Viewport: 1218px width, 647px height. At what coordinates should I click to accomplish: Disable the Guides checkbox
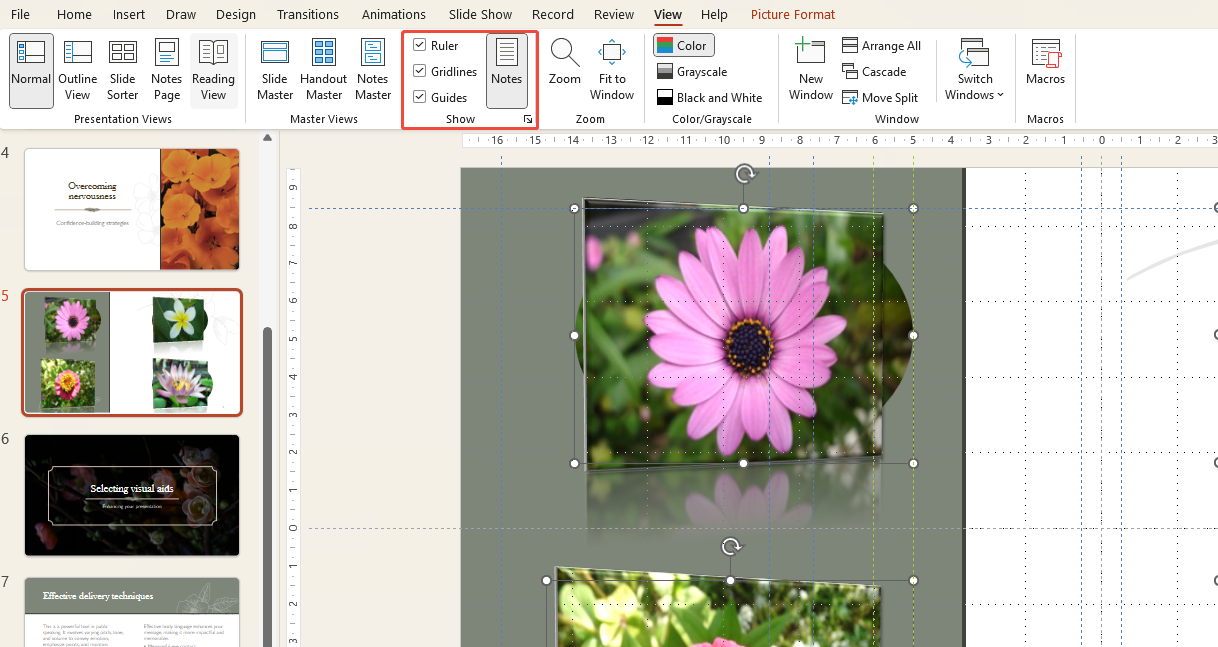click(420, 98)
